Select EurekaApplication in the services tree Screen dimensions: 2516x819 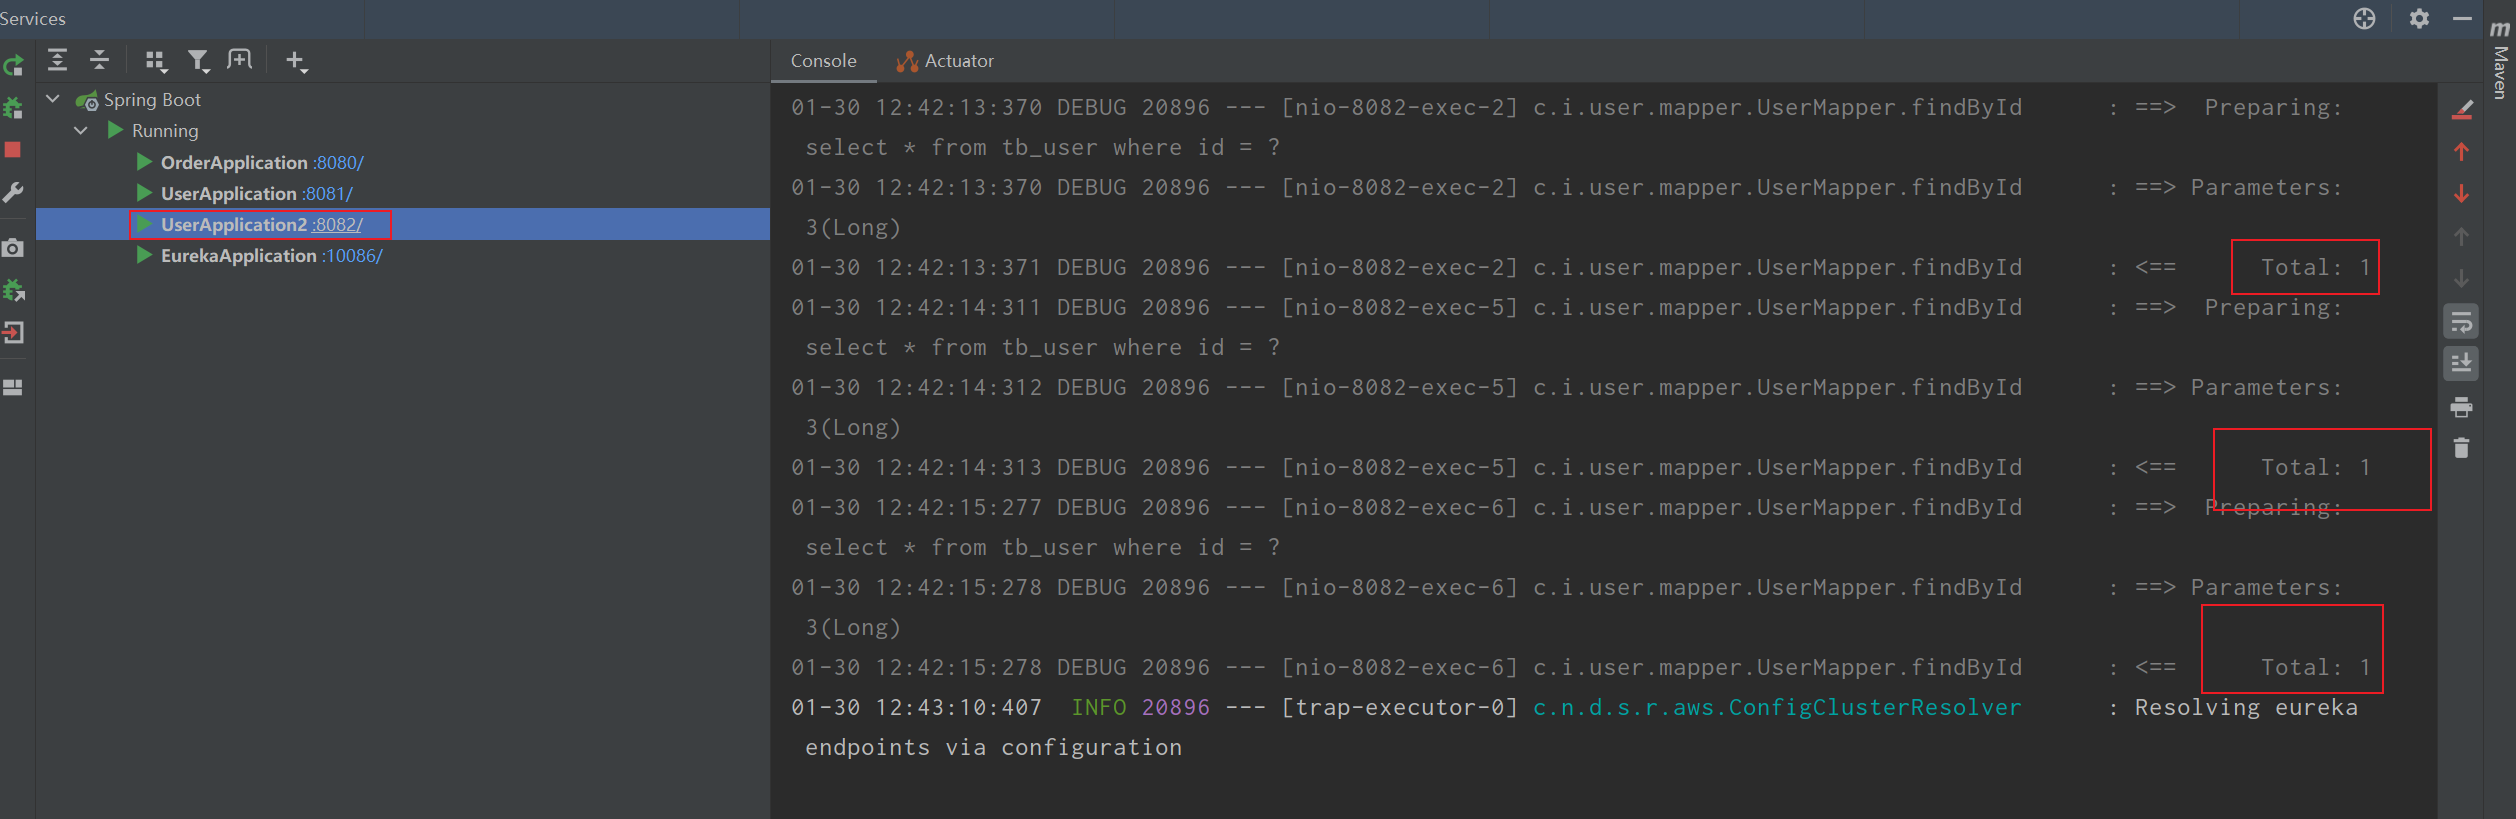tap(239, 255)
